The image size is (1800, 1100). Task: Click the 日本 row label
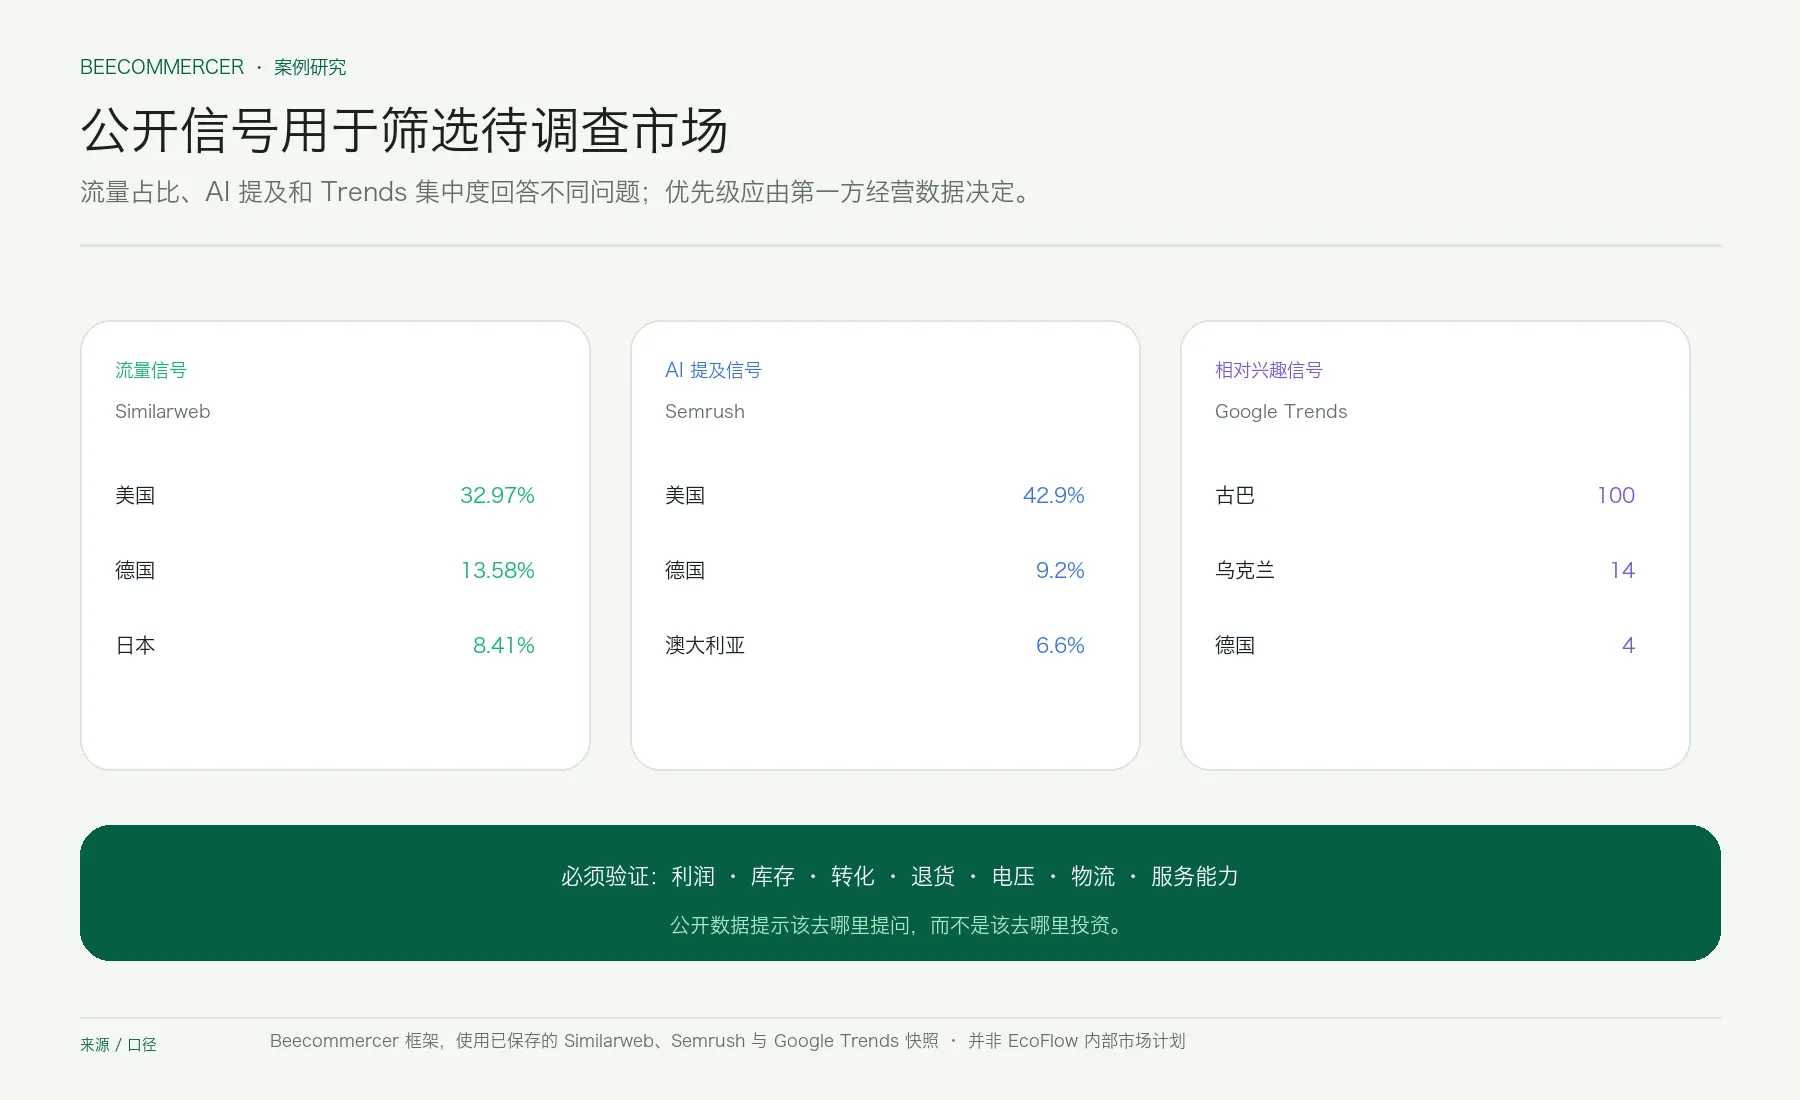click(x=135, y=645)
